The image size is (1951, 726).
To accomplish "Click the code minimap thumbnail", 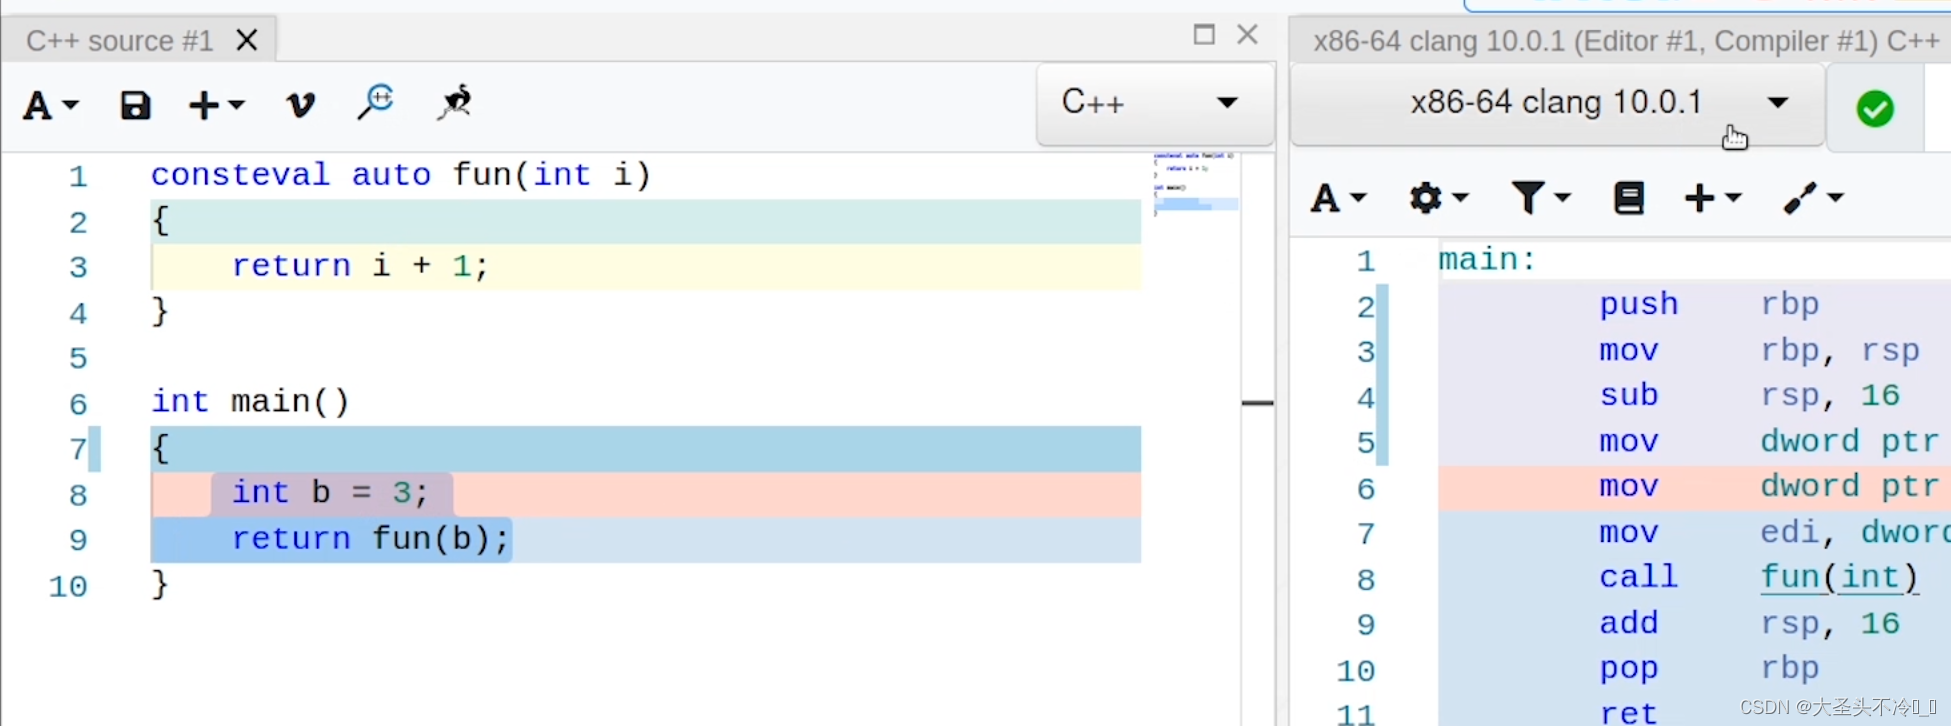I will (x=1196, y=185).
